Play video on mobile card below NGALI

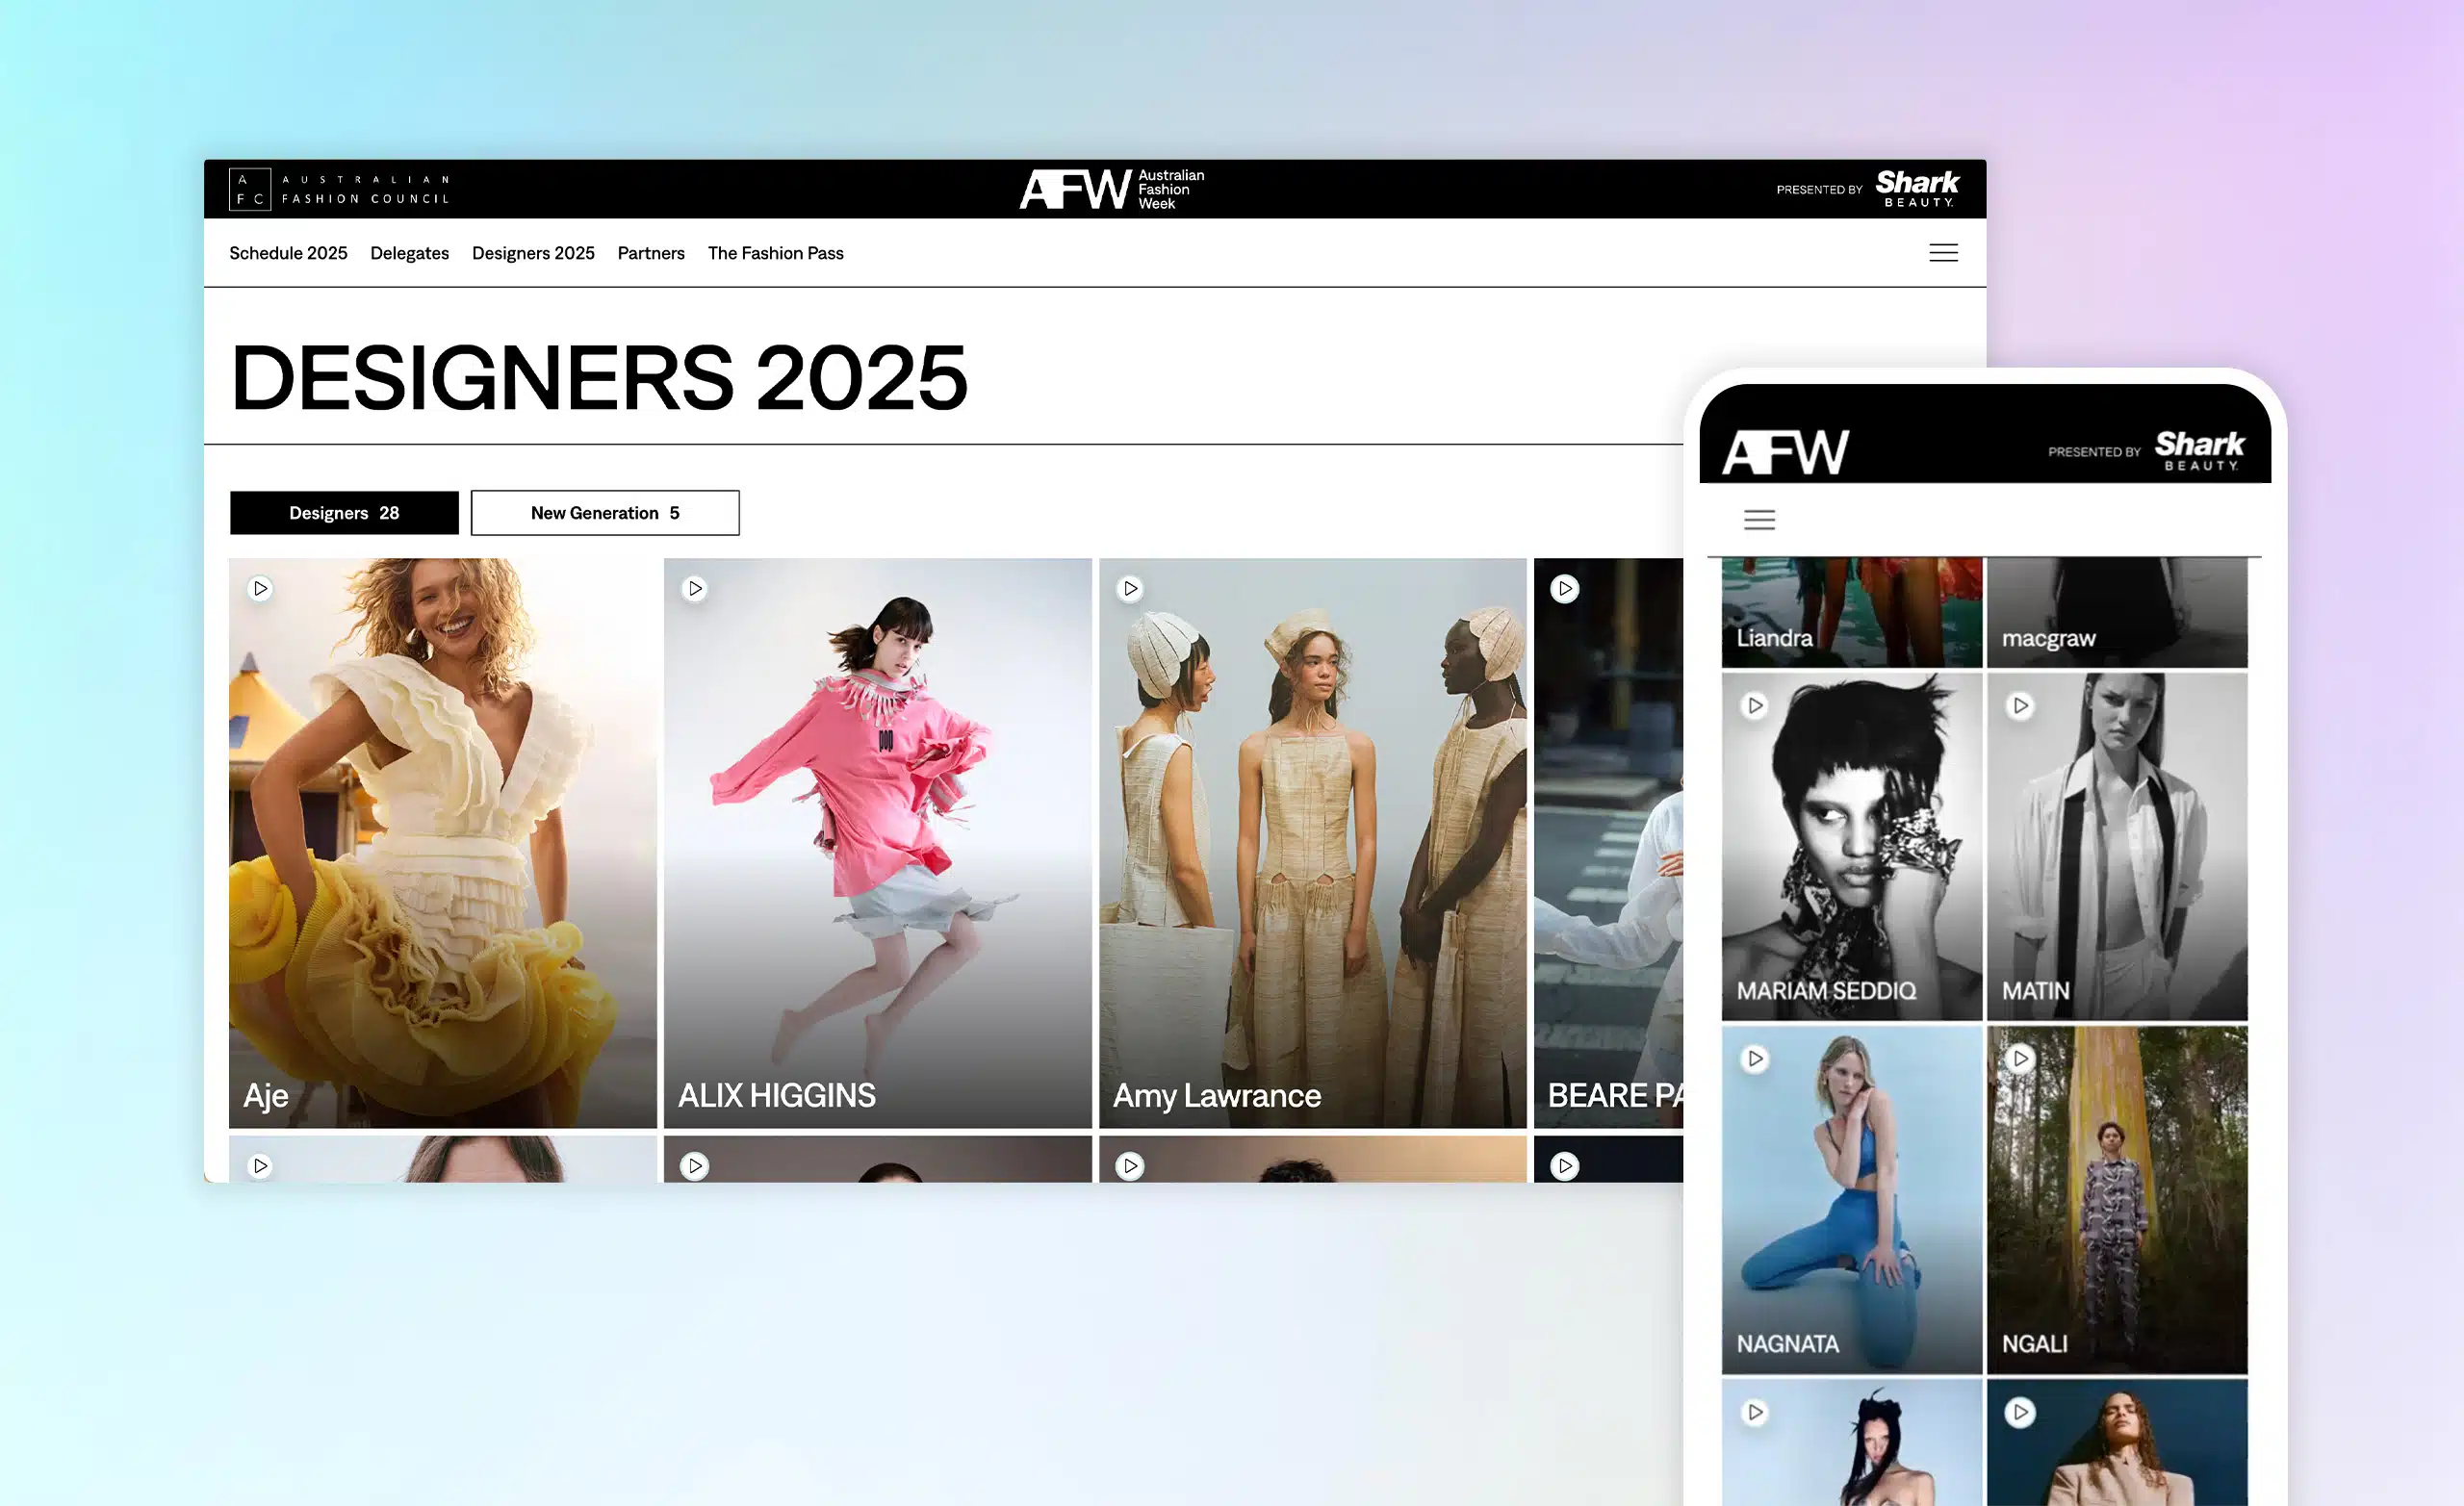(x=2020, y=1413)
